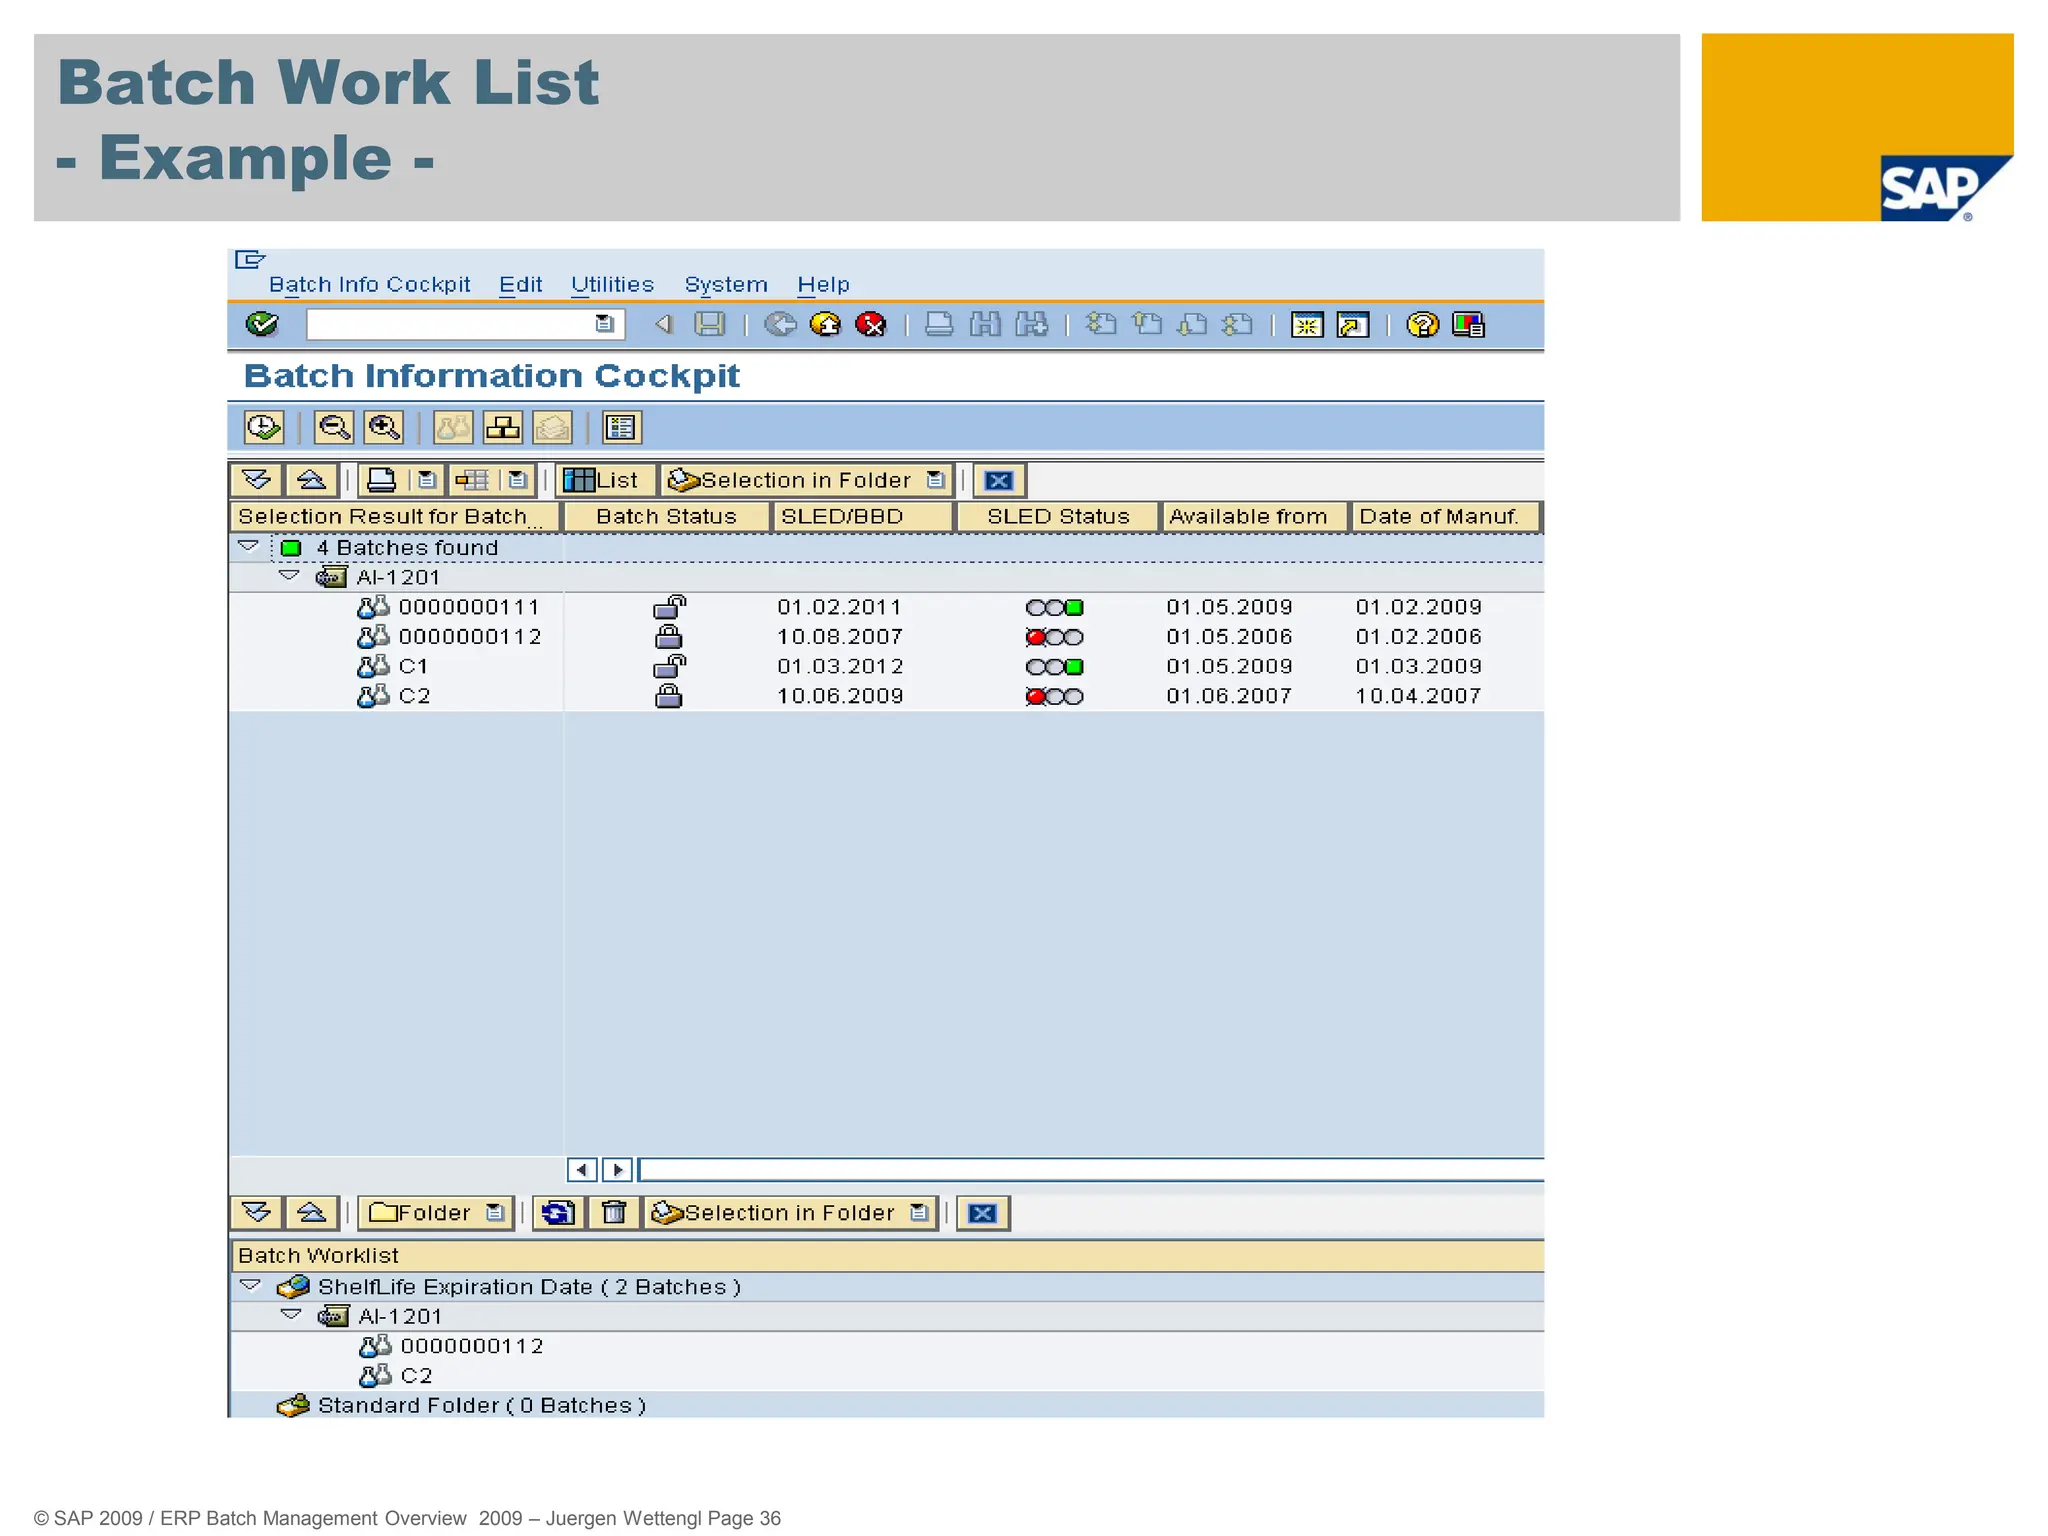The image size is (2048, 1536).
Task: Open the layout options dropdown in result toolbar
Action: (517, 480)
